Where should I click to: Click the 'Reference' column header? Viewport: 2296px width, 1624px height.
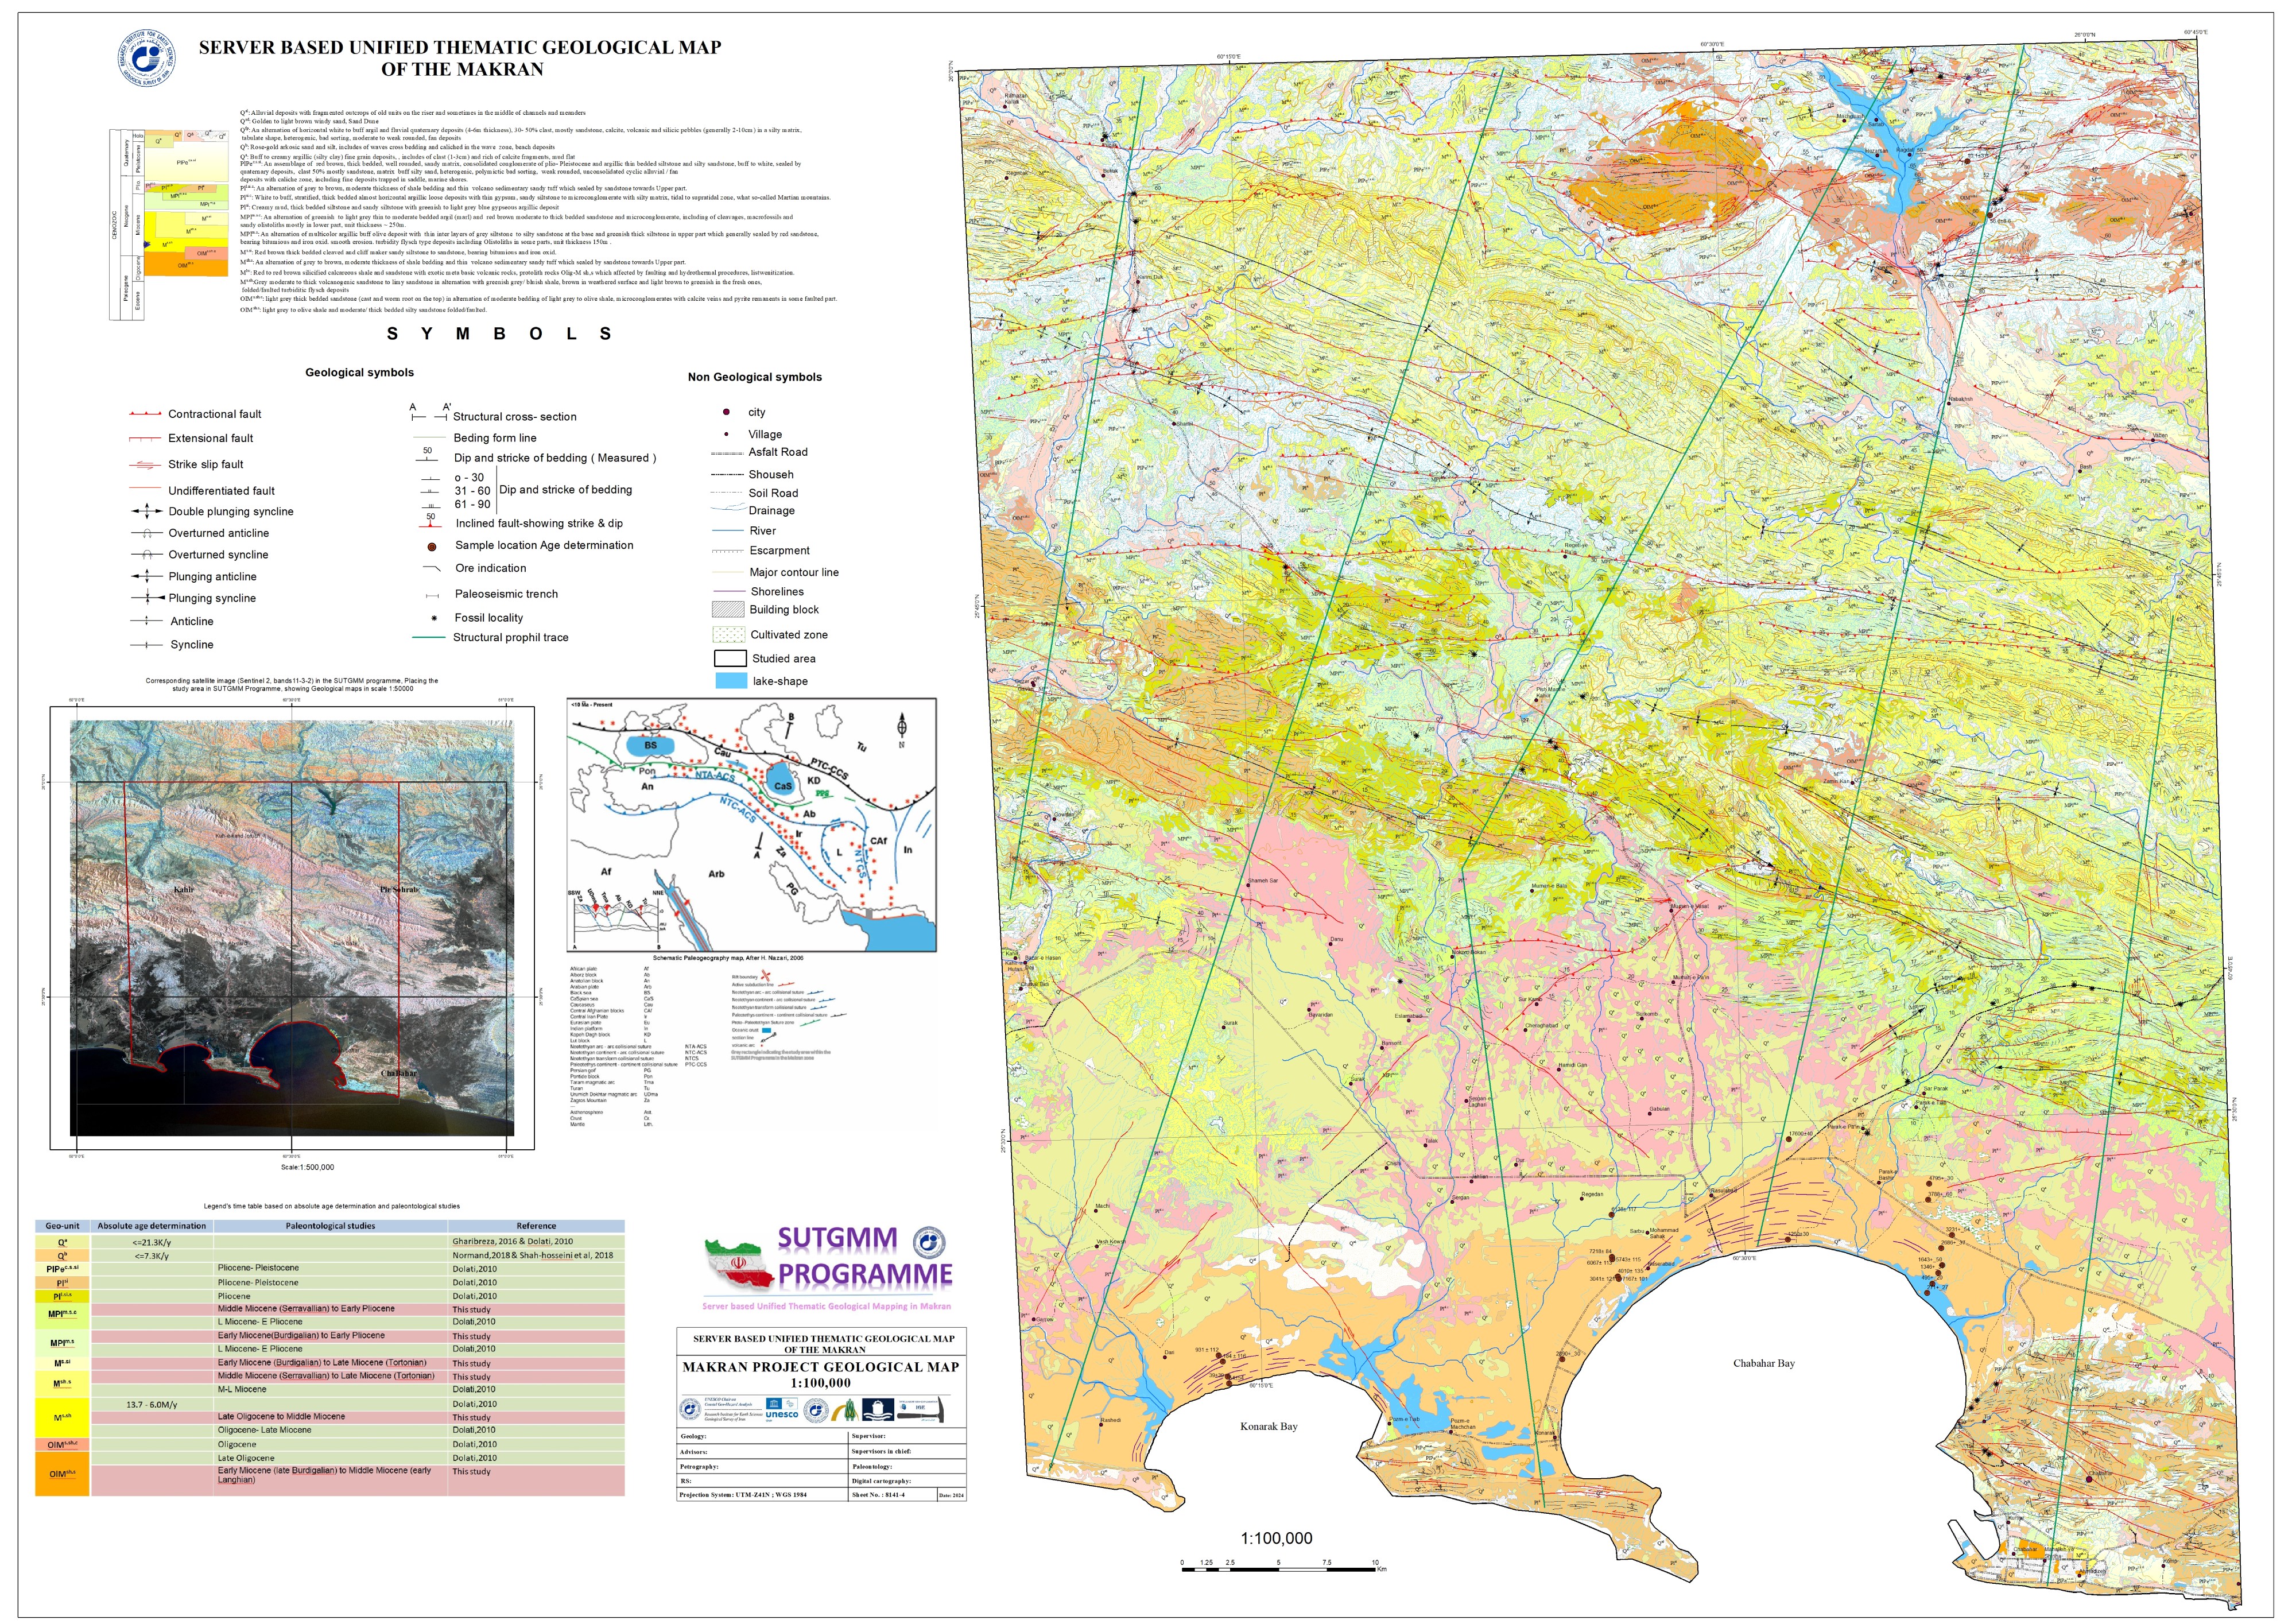536,1226
